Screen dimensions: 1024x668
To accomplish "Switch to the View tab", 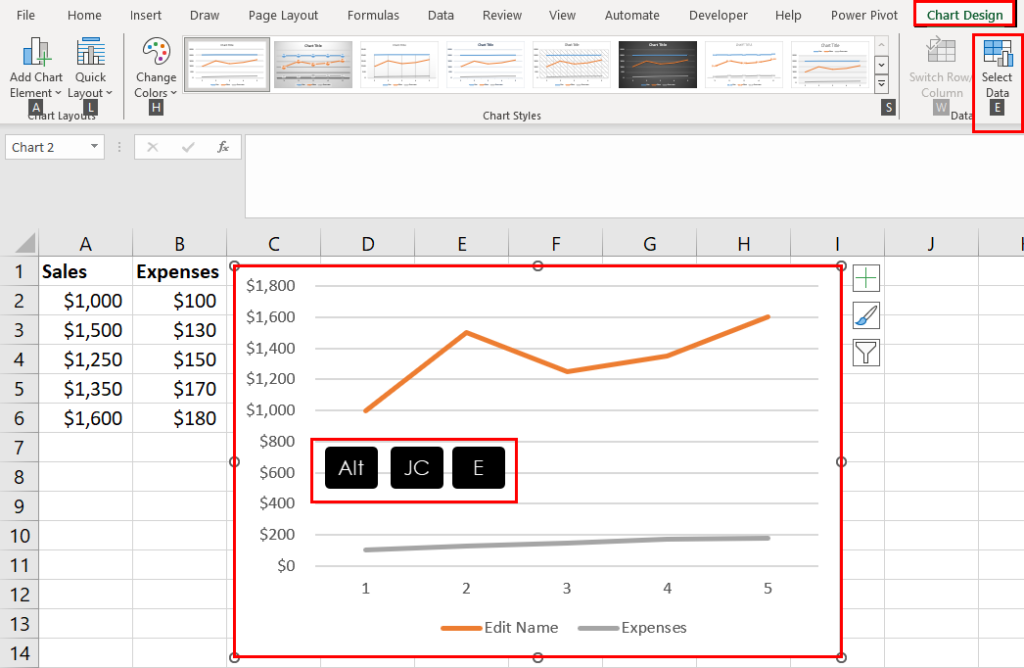I will click(562, 15).
